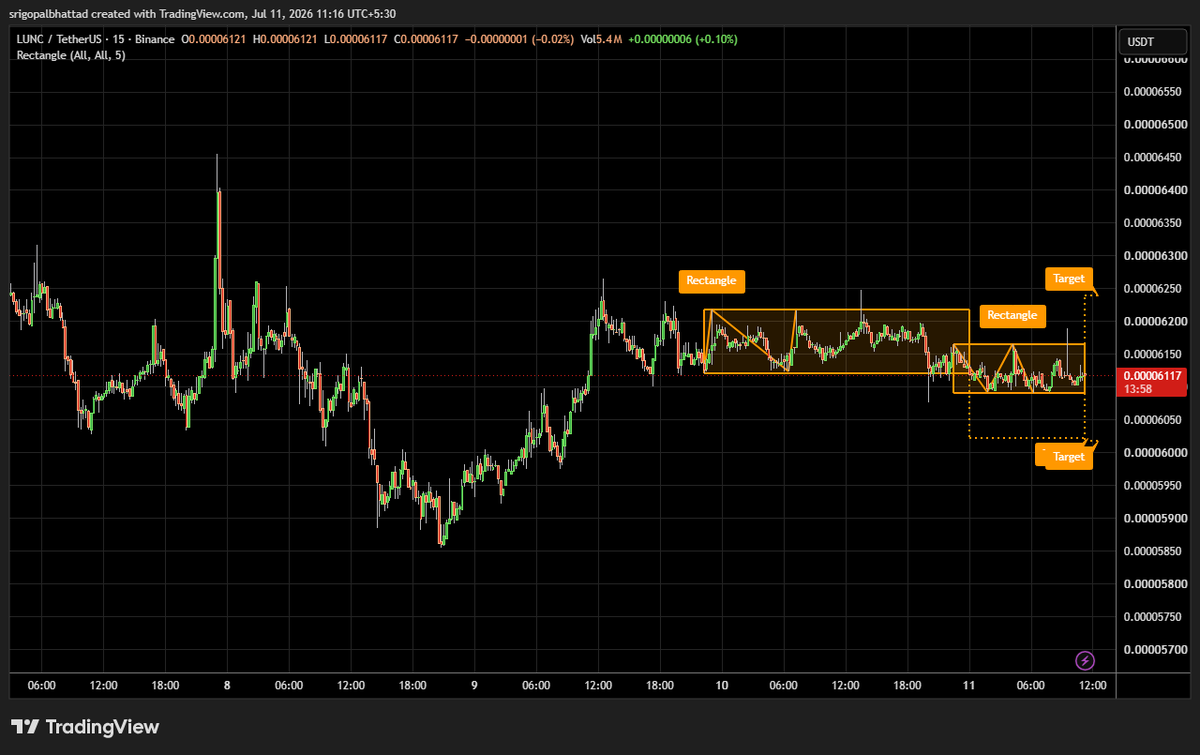Click the 0.00005900 price axis label

[1155, 519]
